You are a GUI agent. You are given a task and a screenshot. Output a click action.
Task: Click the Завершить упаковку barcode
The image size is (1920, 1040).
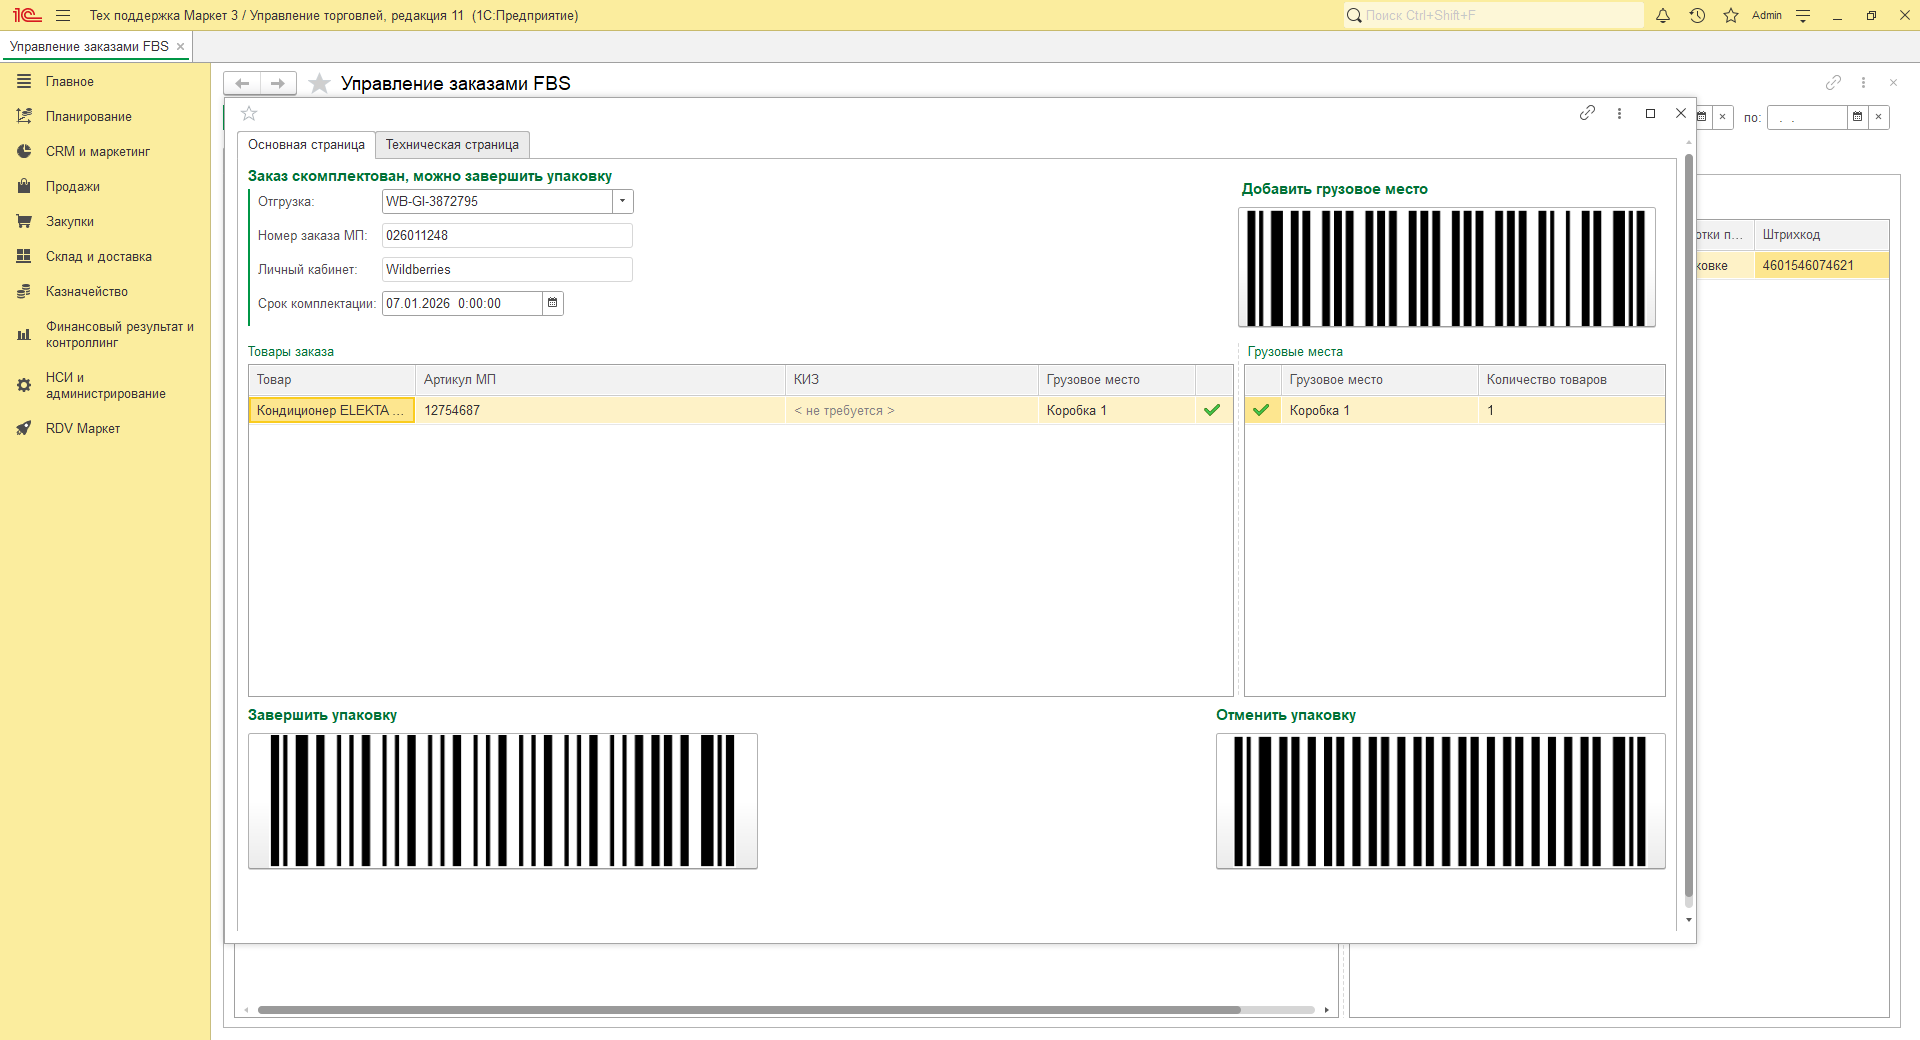pos(502,800)
